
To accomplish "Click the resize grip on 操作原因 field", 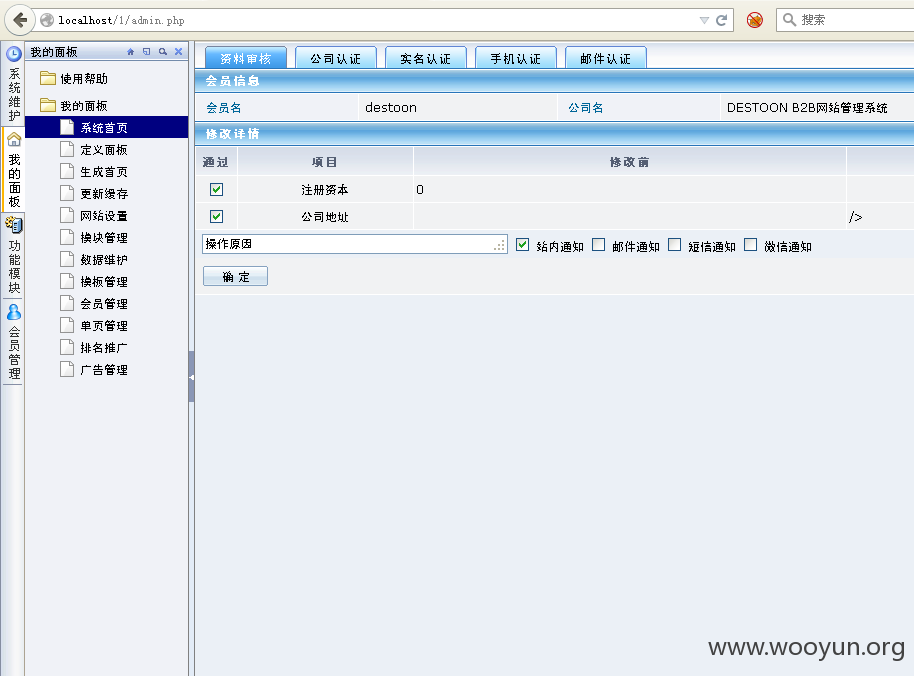I will coord(500,246).
